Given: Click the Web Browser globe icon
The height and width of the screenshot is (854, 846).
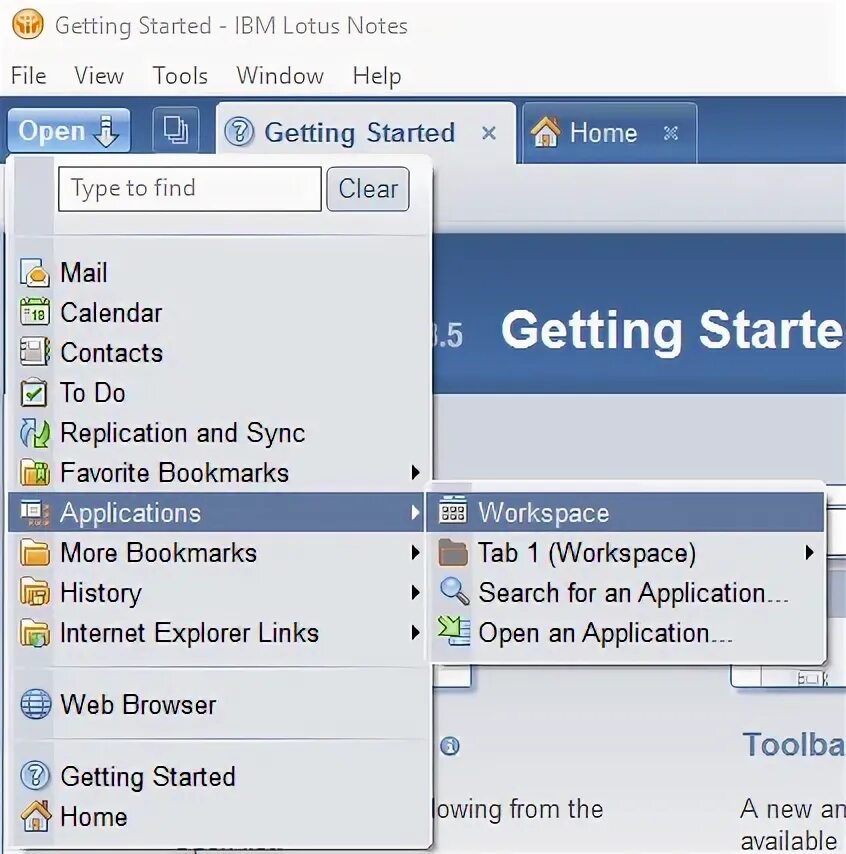Looking at the screenshot, I should point(36,704).
